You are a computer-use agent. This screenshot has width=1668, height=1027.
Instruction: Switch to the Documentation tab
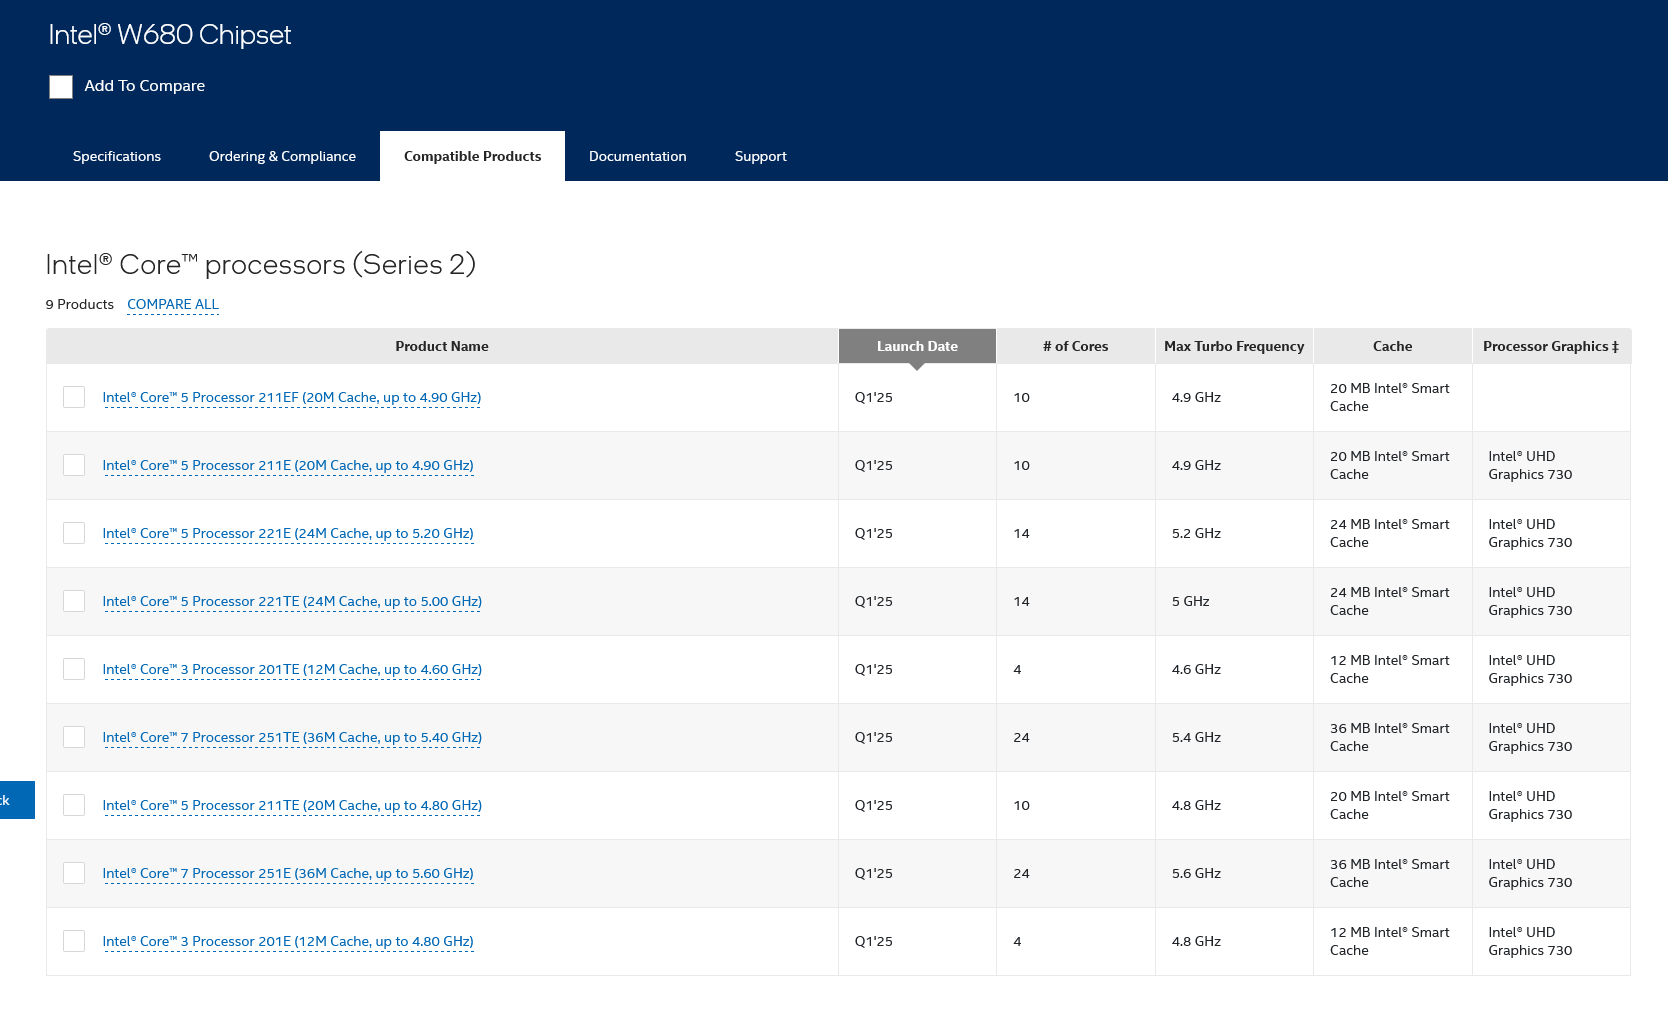638,156
